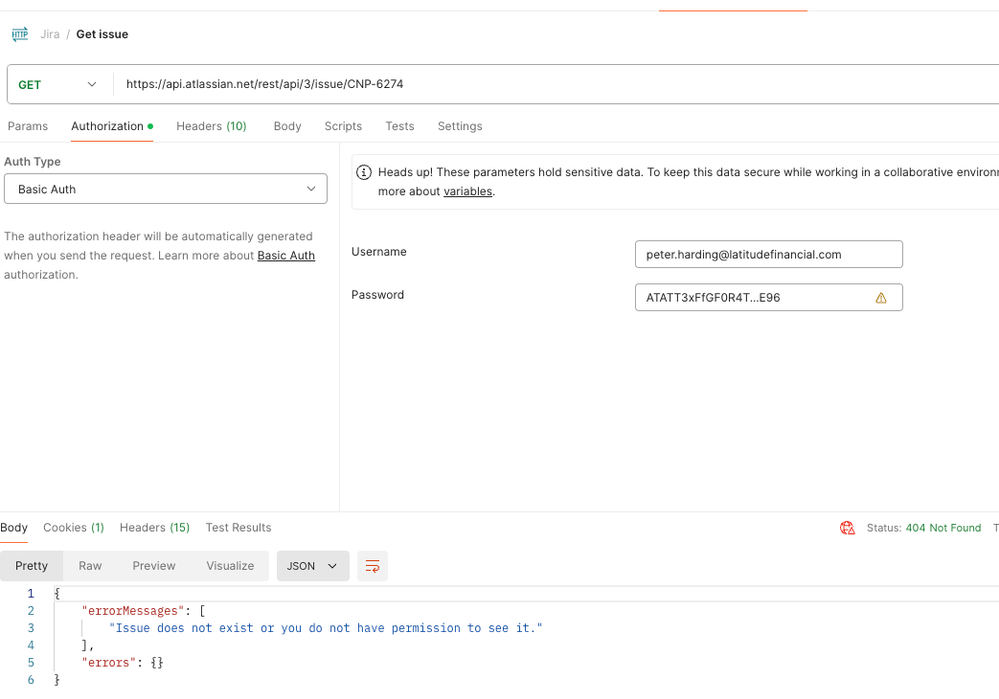Click line number 1 in response gutter
Viewport: 999px width, 699px height.
pos(31,593)
